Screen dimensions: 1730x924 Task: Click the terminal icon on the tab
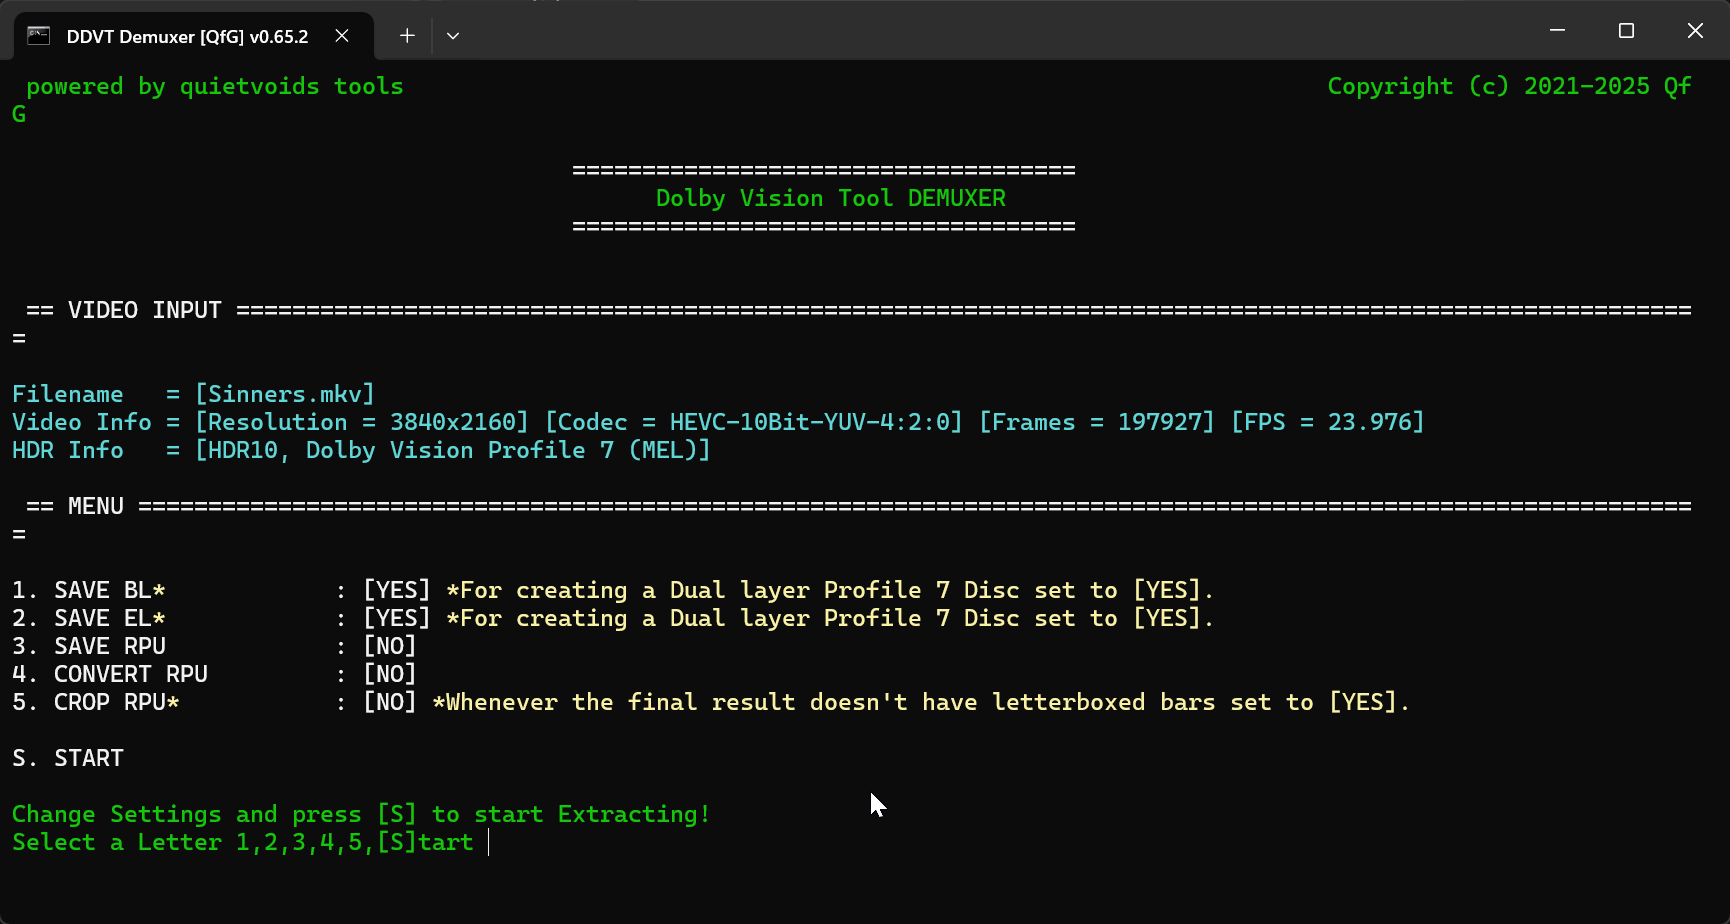[x=38, y=36]
